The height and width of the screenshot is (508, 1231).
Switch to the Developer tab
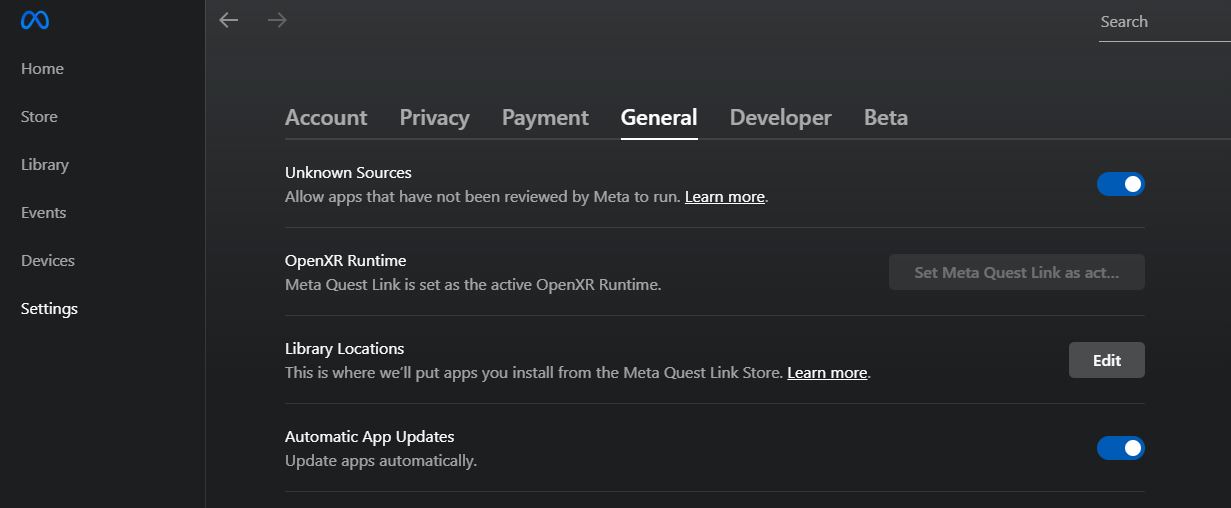(x=780, y=118)
